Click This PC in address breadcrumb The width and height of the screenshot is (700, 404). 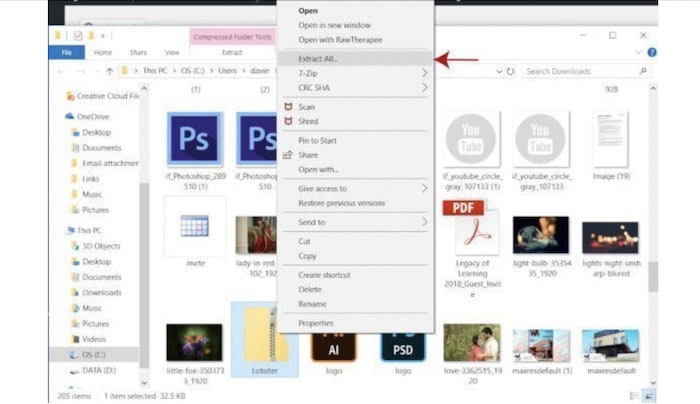tap(155, 71)
